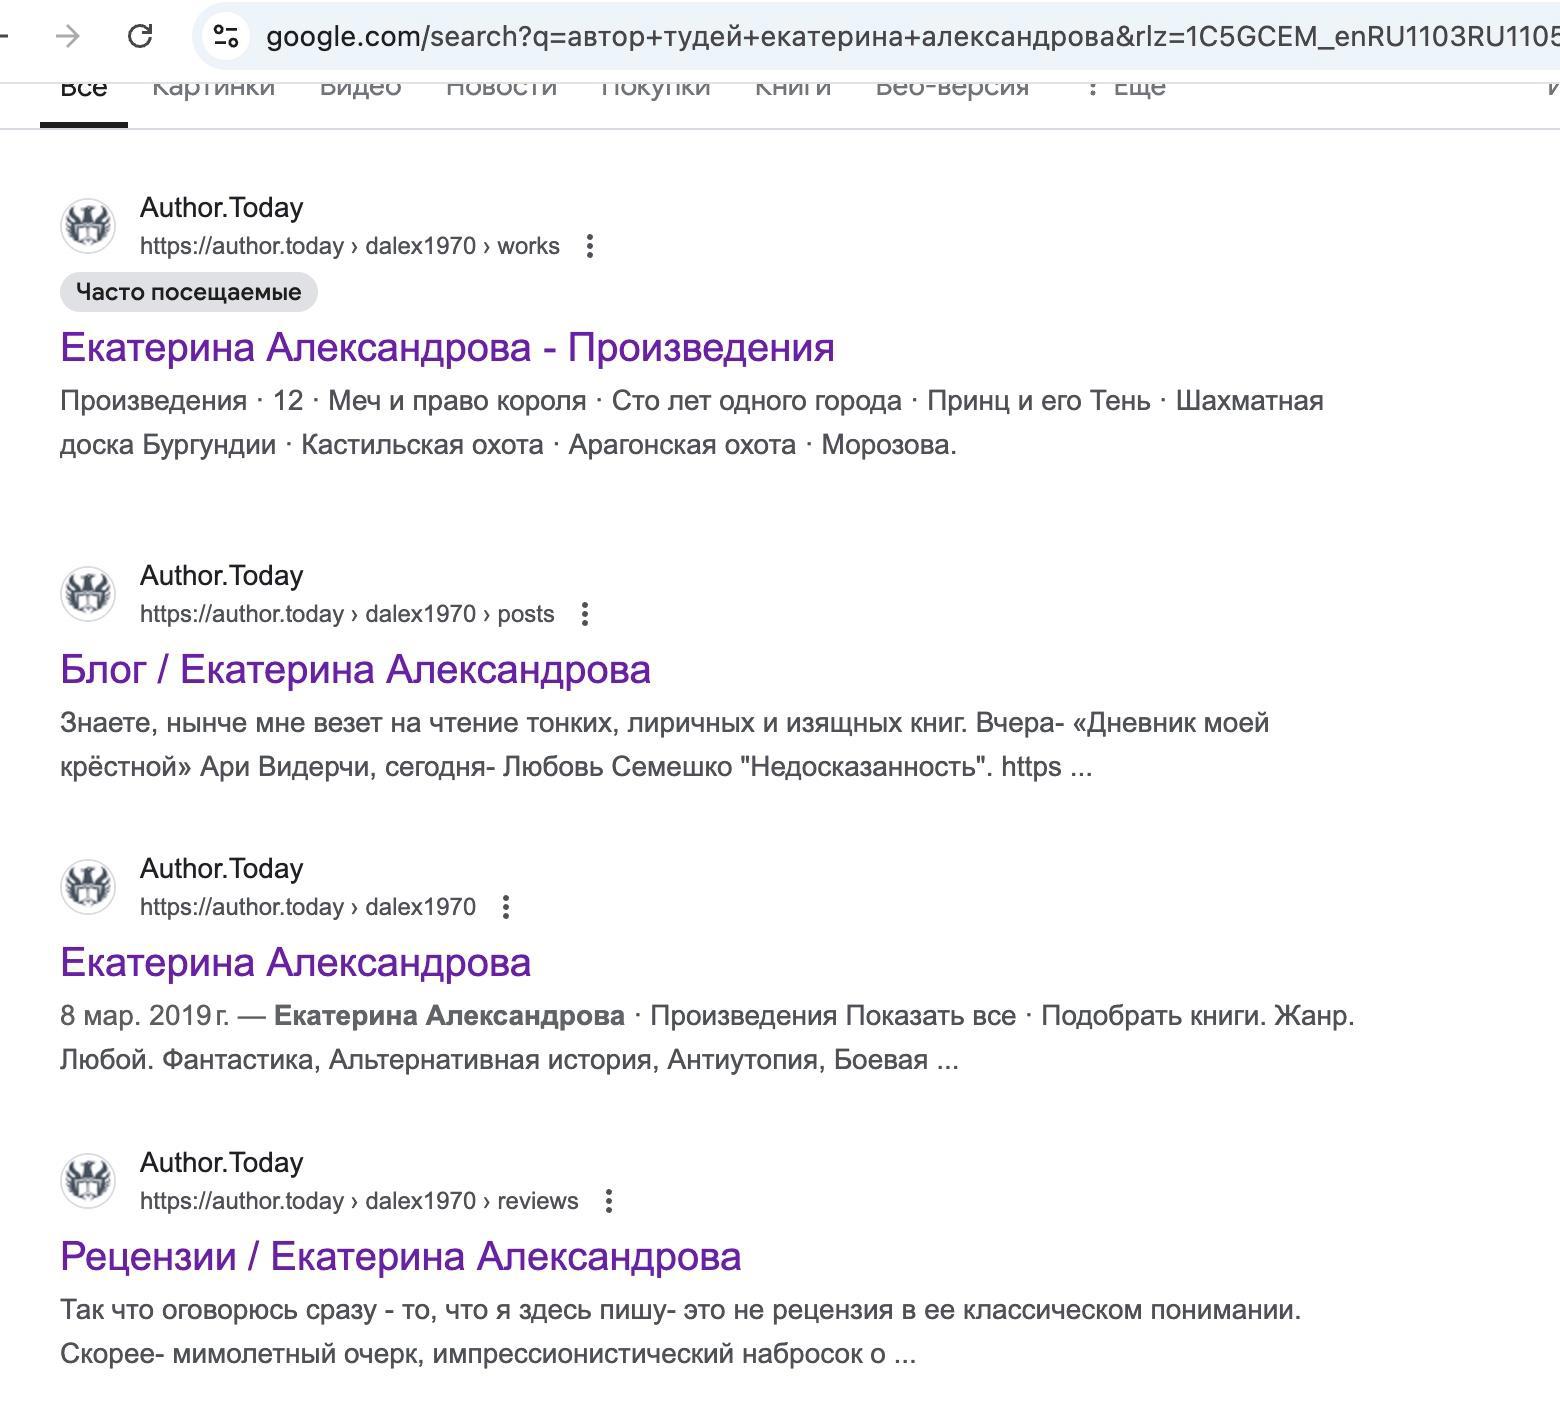The image size is (1560, 1410).
Task: Click Author.Today favicon of the works result
Action: click(88, 225)
